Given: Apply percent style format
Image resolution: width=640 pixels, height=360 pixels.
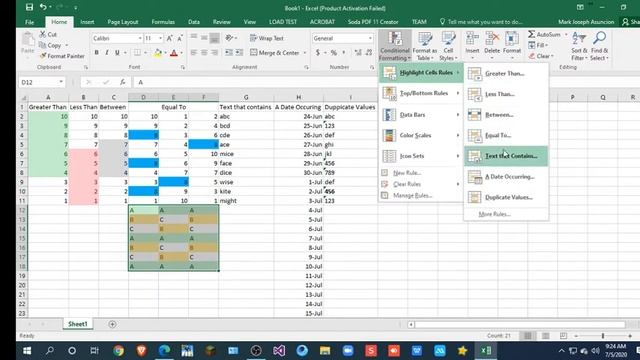Looking at the screenshot, I should (334, 53).
